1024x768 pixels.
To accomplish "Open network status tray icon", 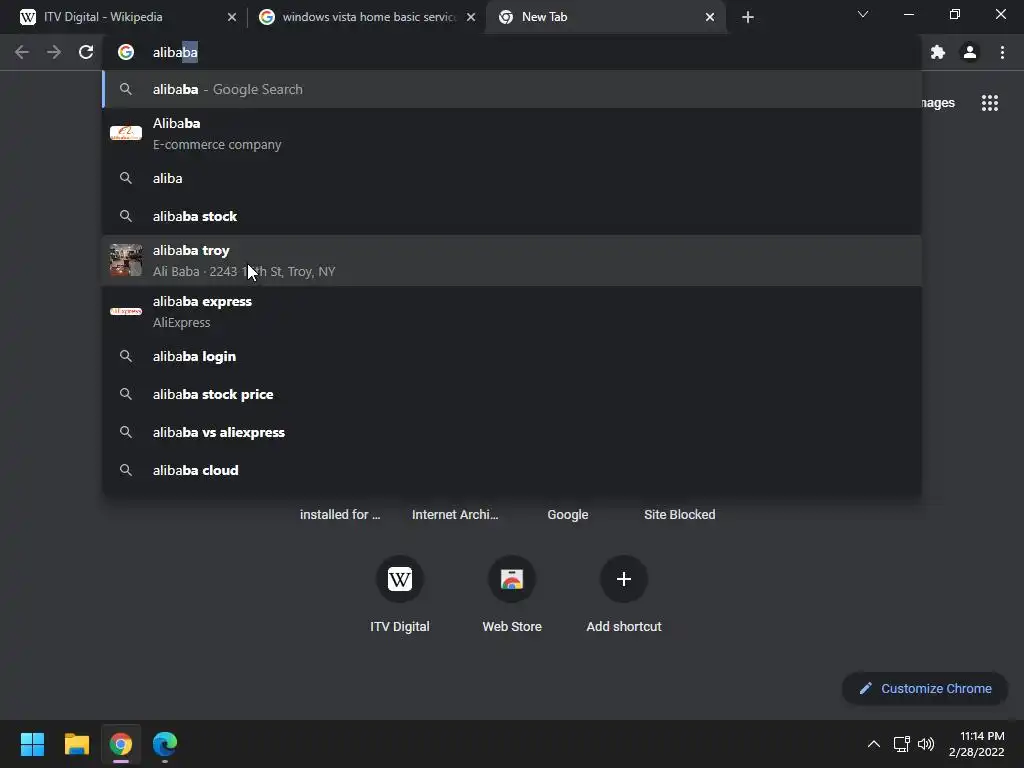I will click(x=902, y=744).
